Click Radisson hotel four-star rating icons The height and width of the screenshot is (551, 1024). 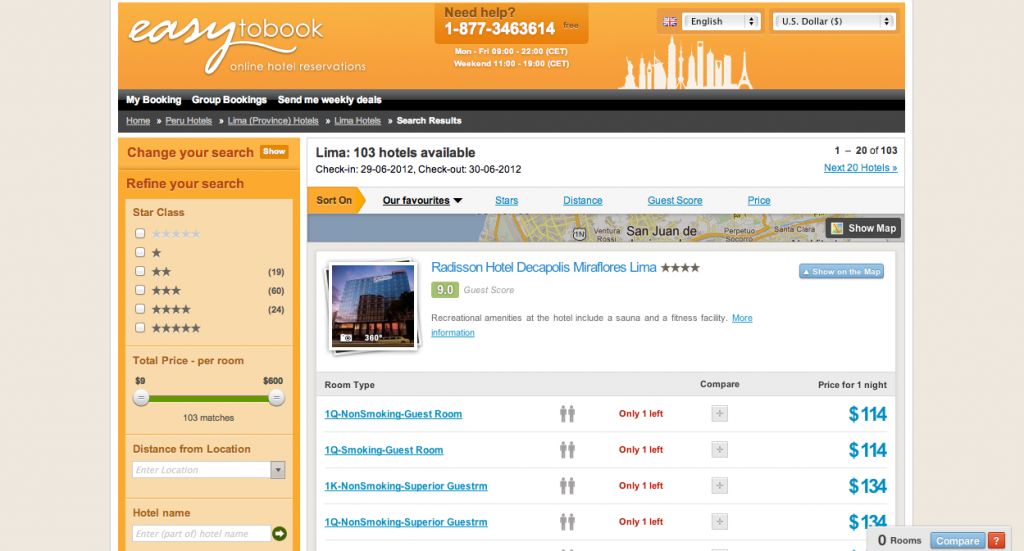click(680, 268)
